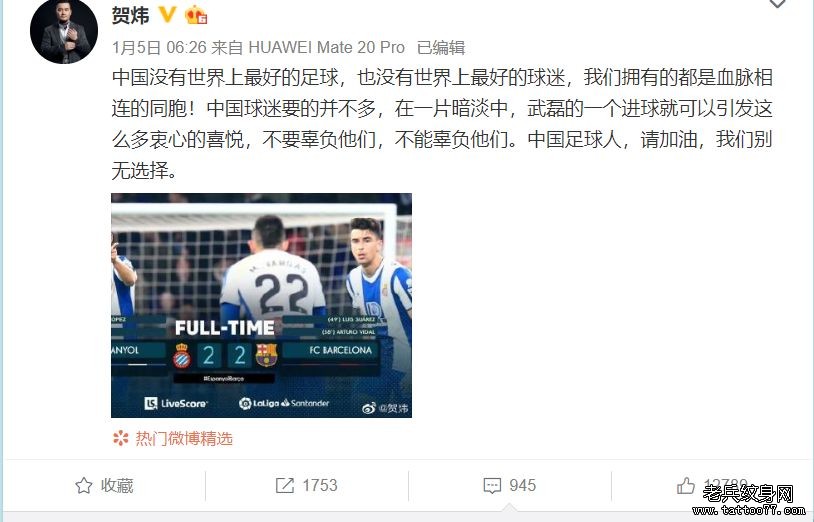
Task: Click the HUAWEI Mate 20 Pro source link
Action: [x=327, y=48]
